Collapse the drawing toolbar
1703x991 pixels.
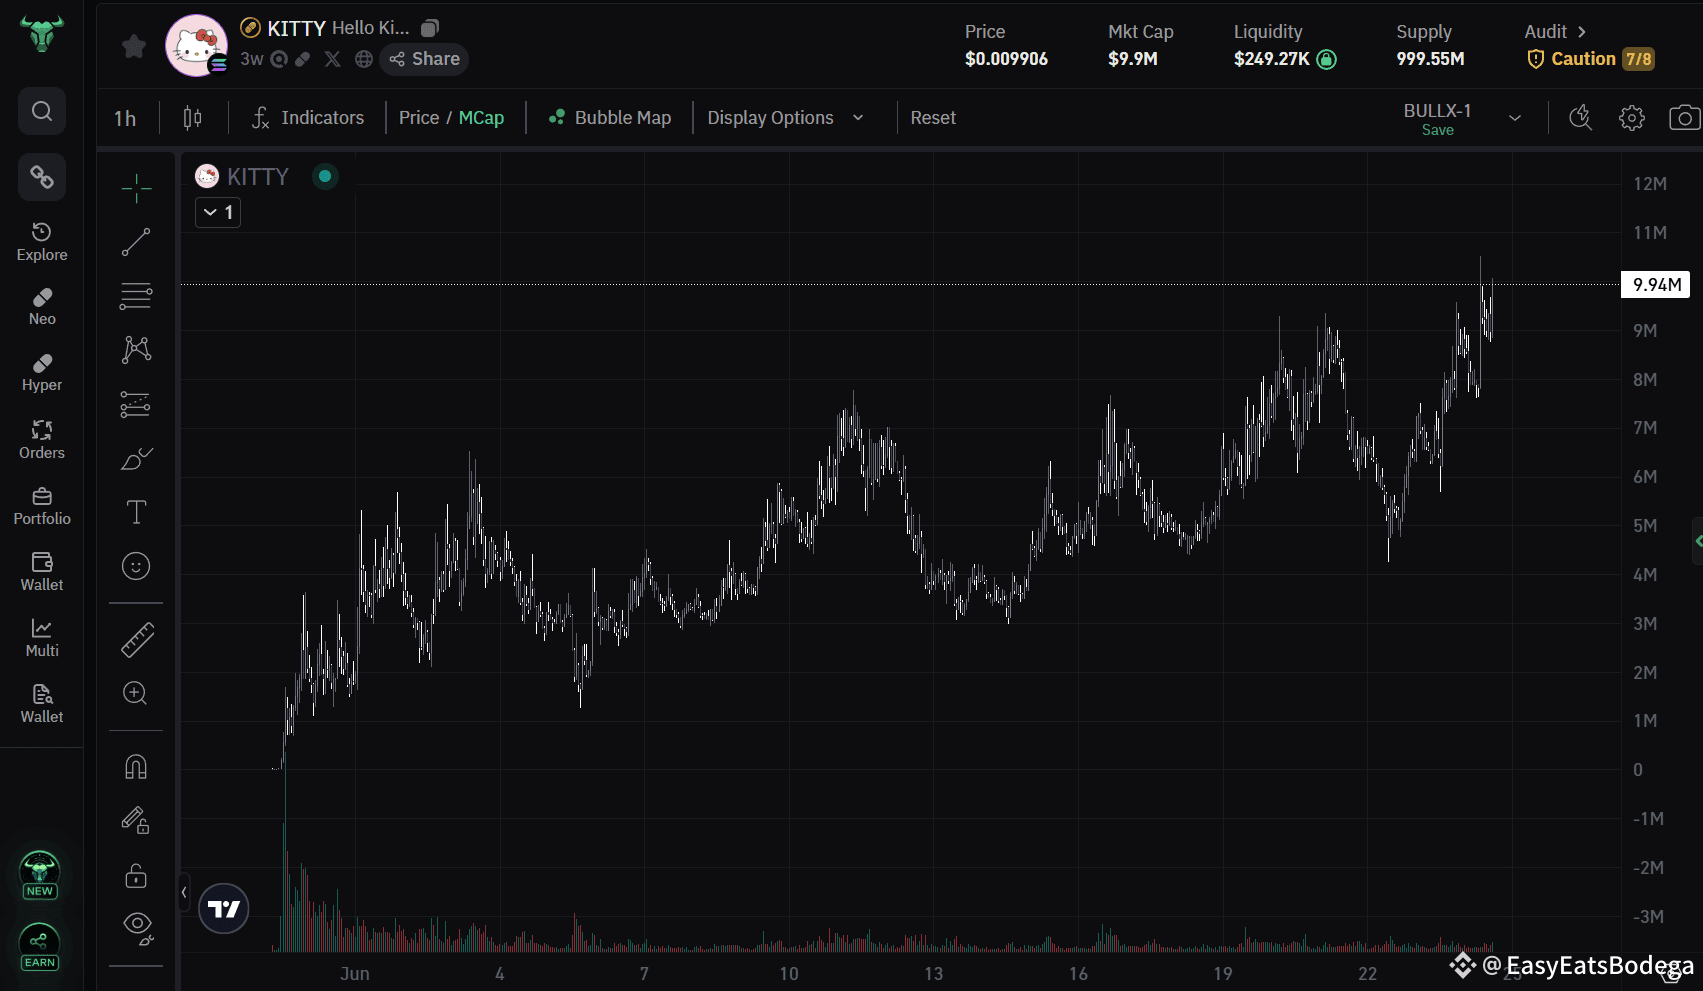(x=184, y=892)
